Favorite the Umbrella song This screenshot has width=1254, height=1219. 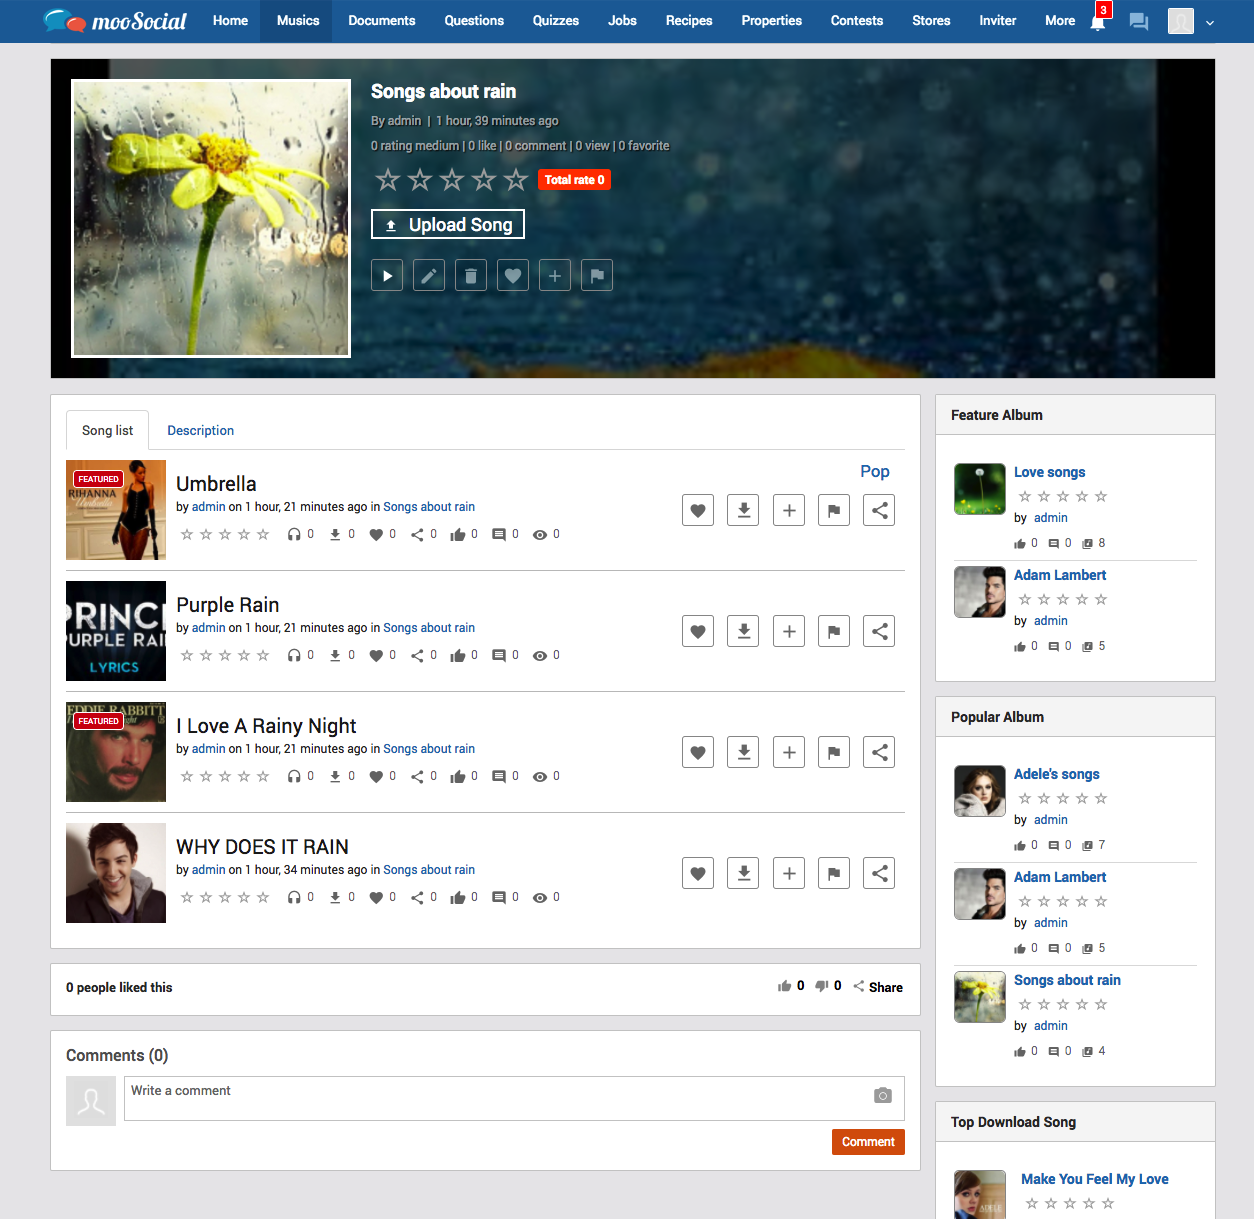698,510
